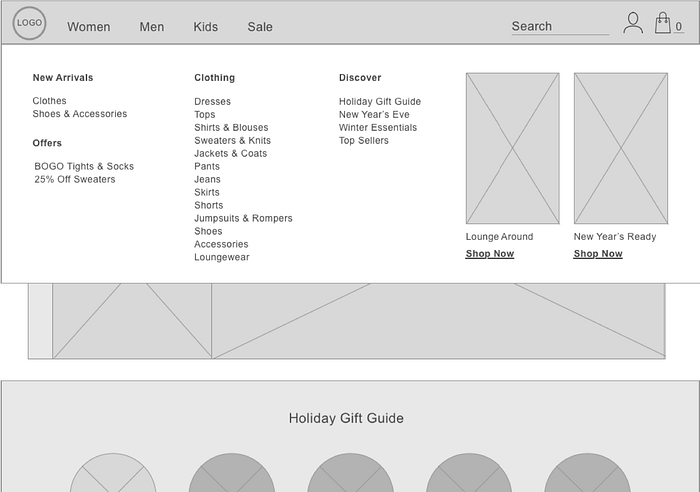
Task: Open Loungewear category
Action: (222, 257)
